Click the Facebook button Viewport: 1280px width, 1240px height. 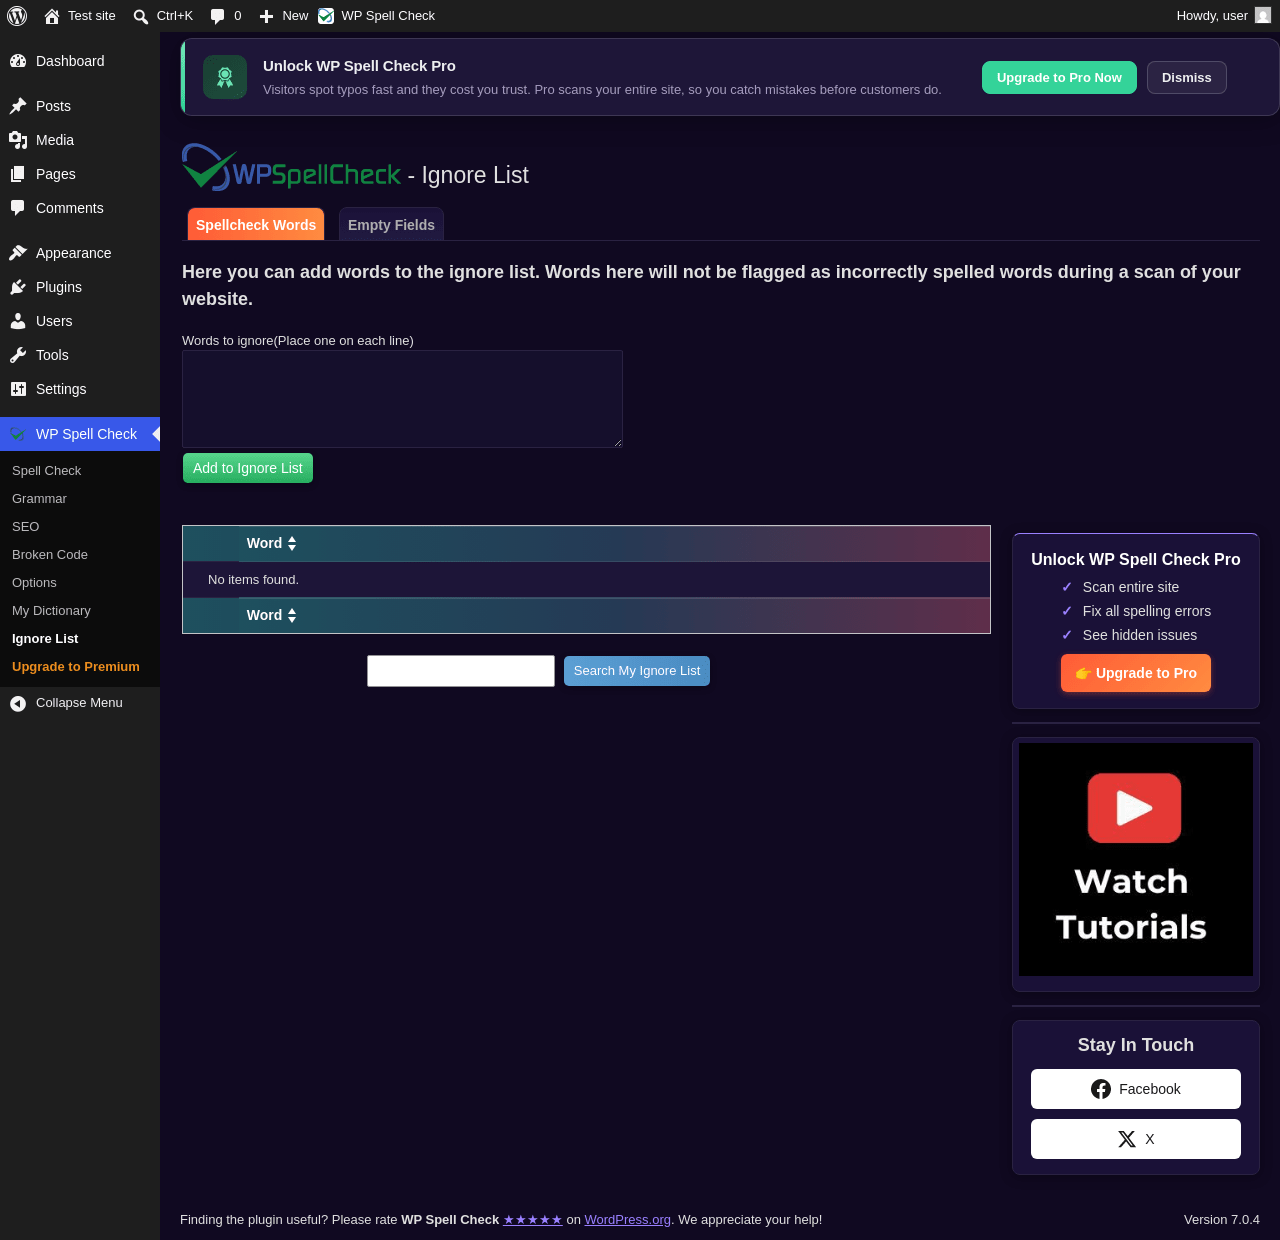click(x=1136, y=1089)
